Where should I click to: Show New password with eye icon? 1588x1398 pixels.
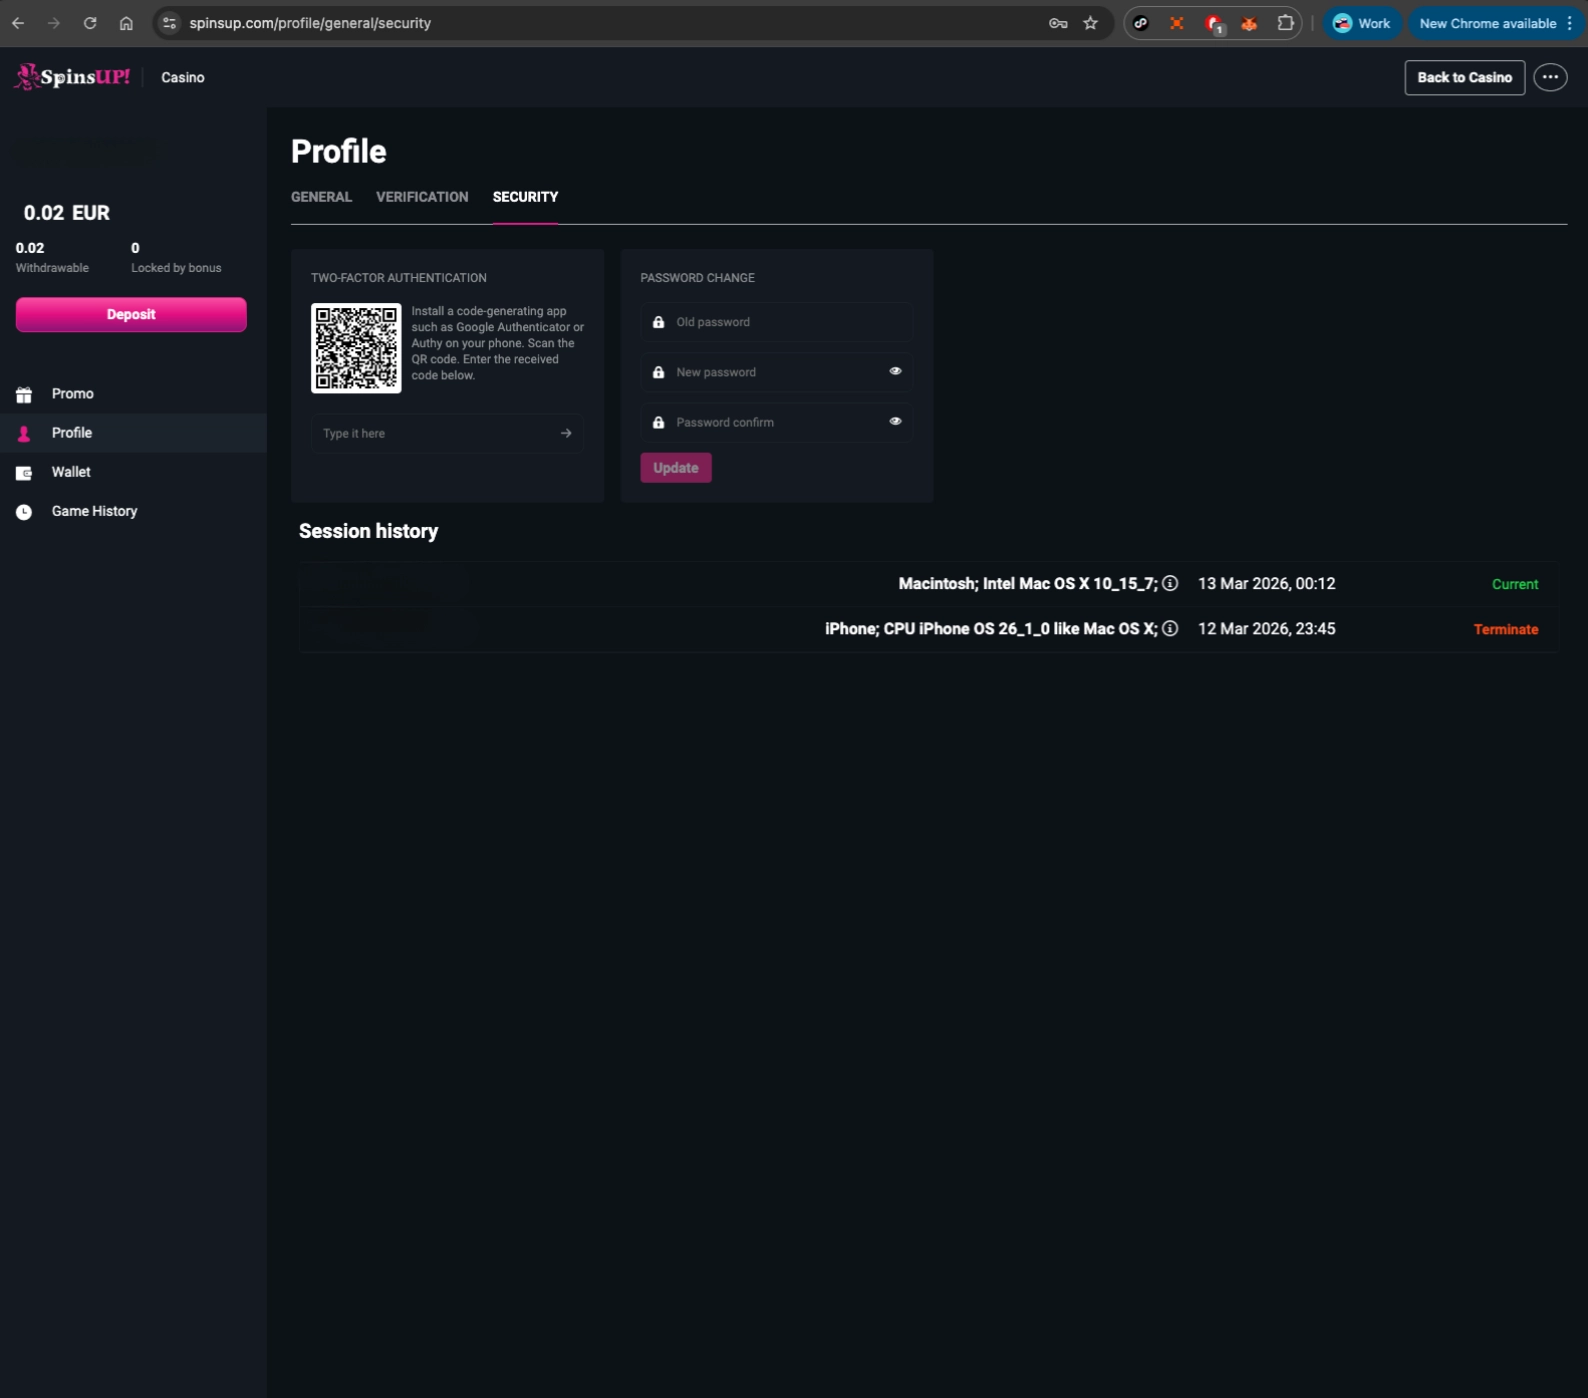[895, 371]
